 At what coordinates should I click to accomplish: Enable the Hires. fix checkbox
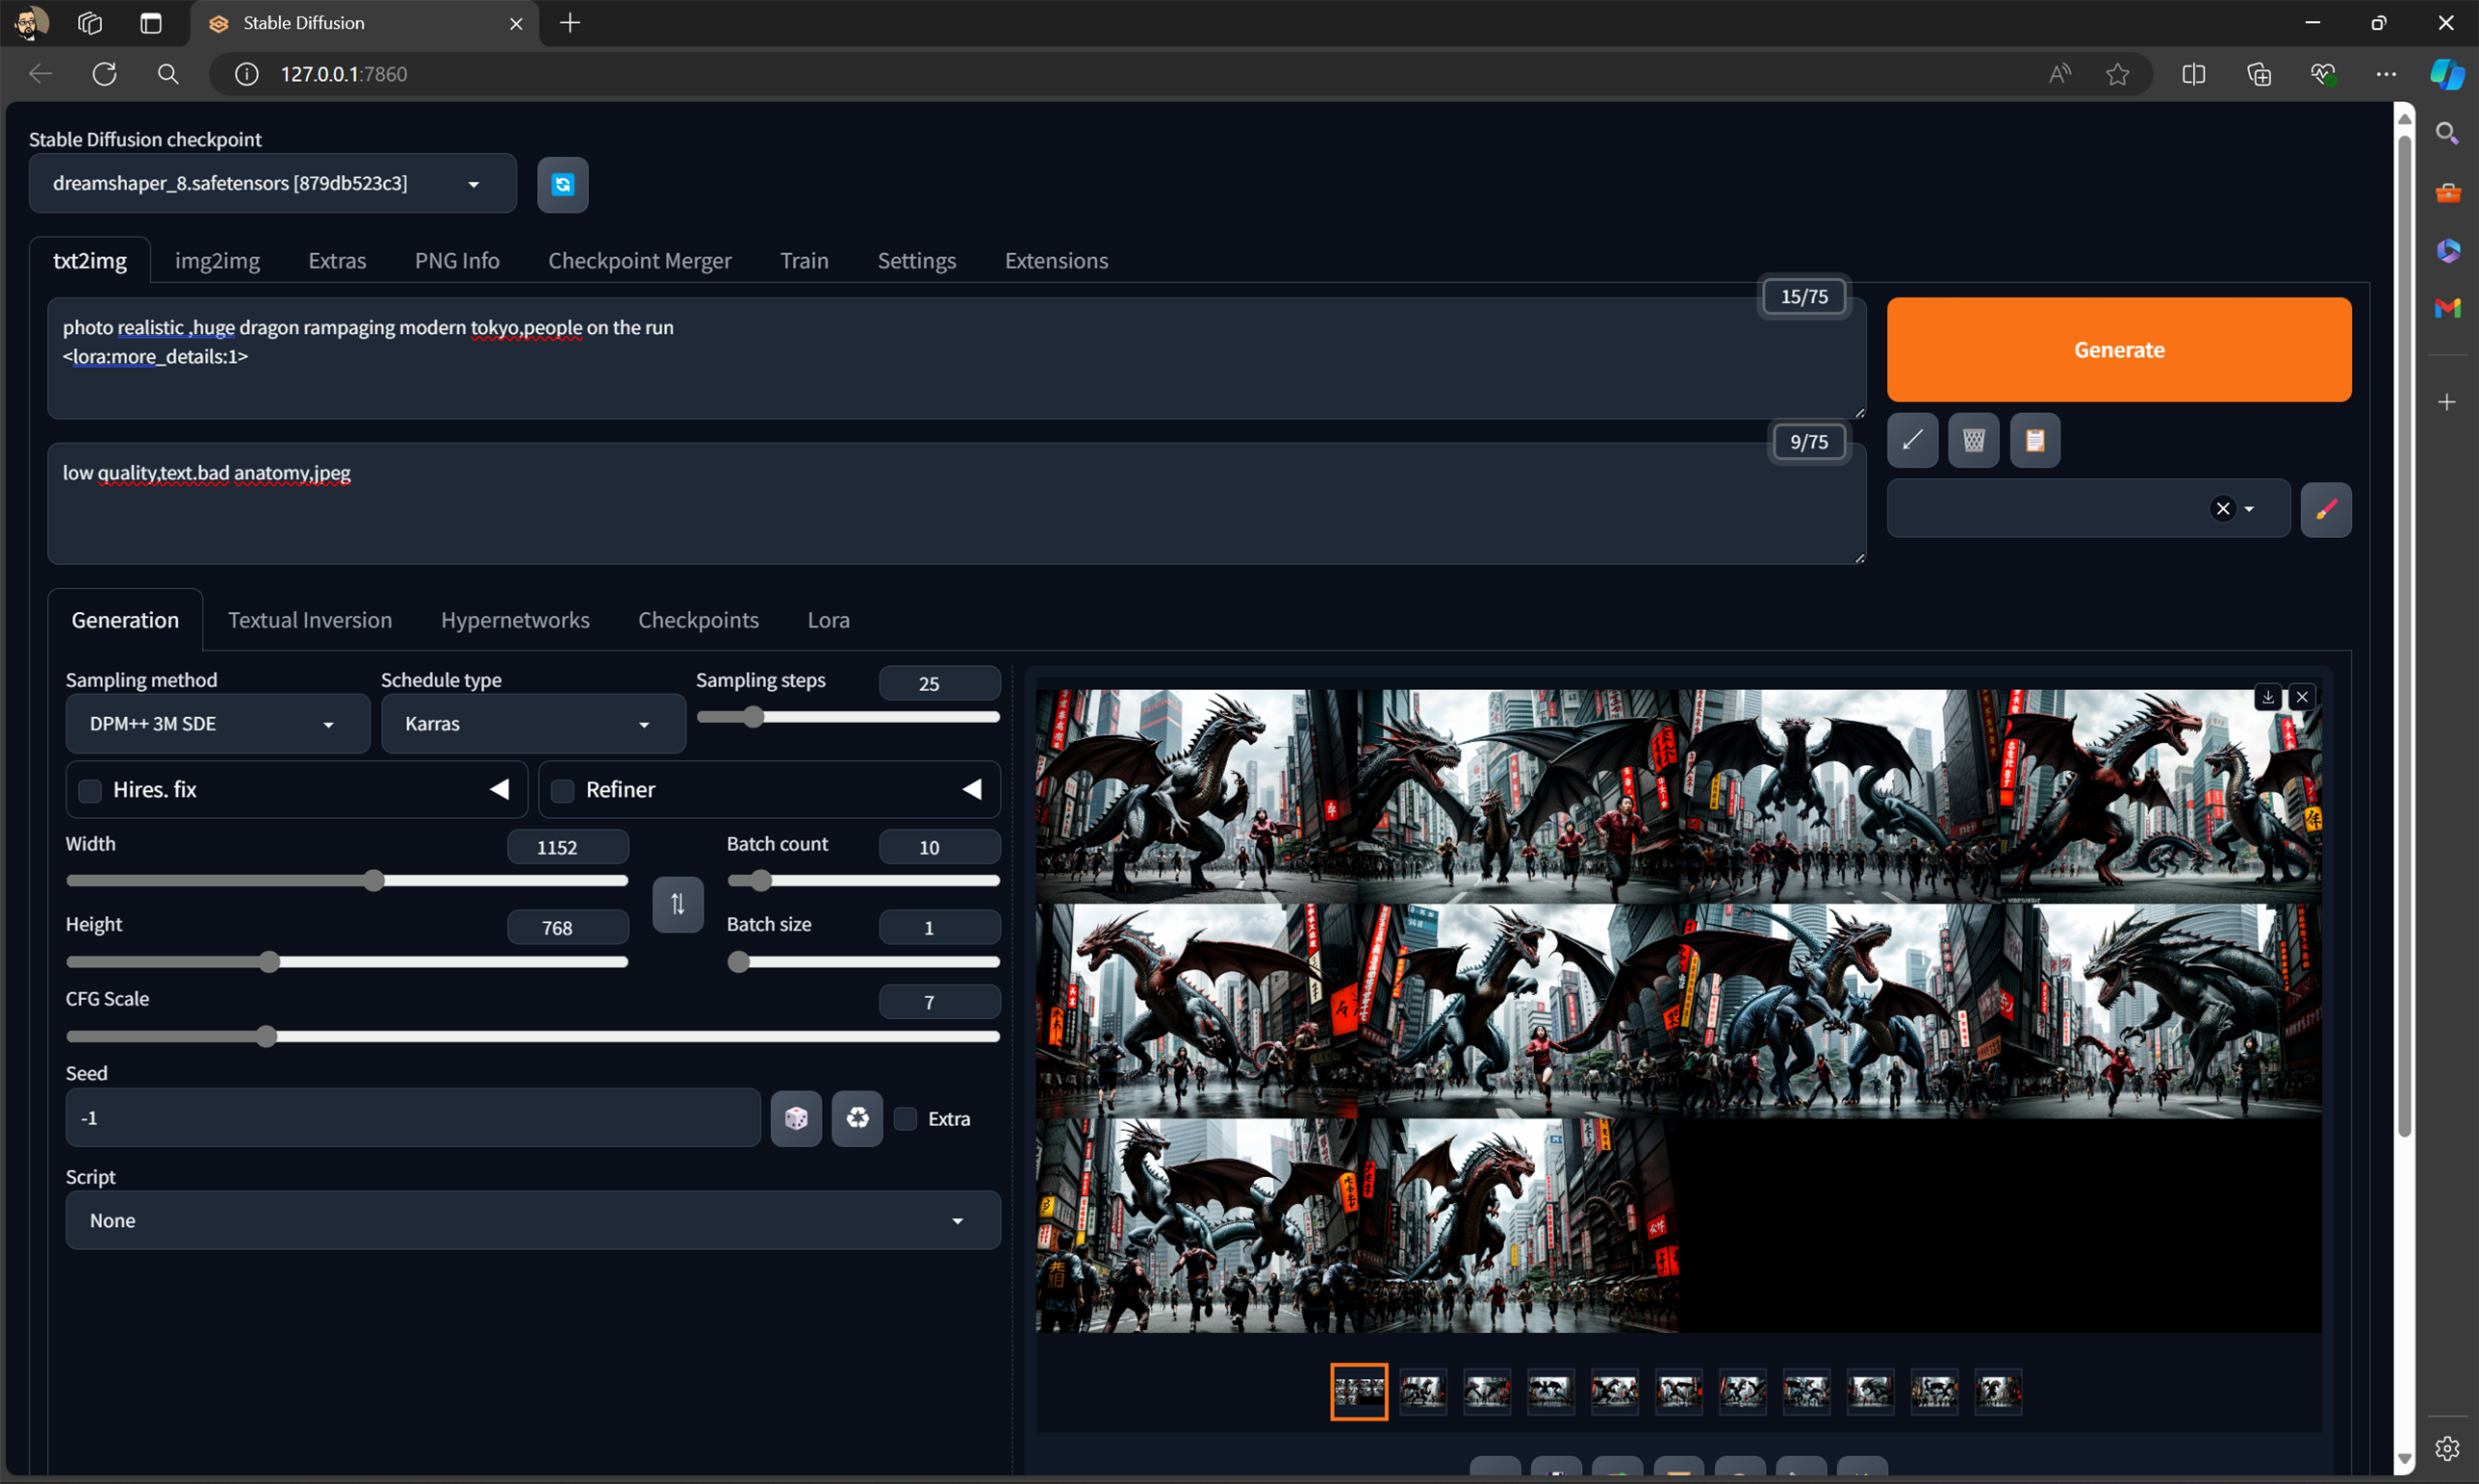[x=90, y=790]
